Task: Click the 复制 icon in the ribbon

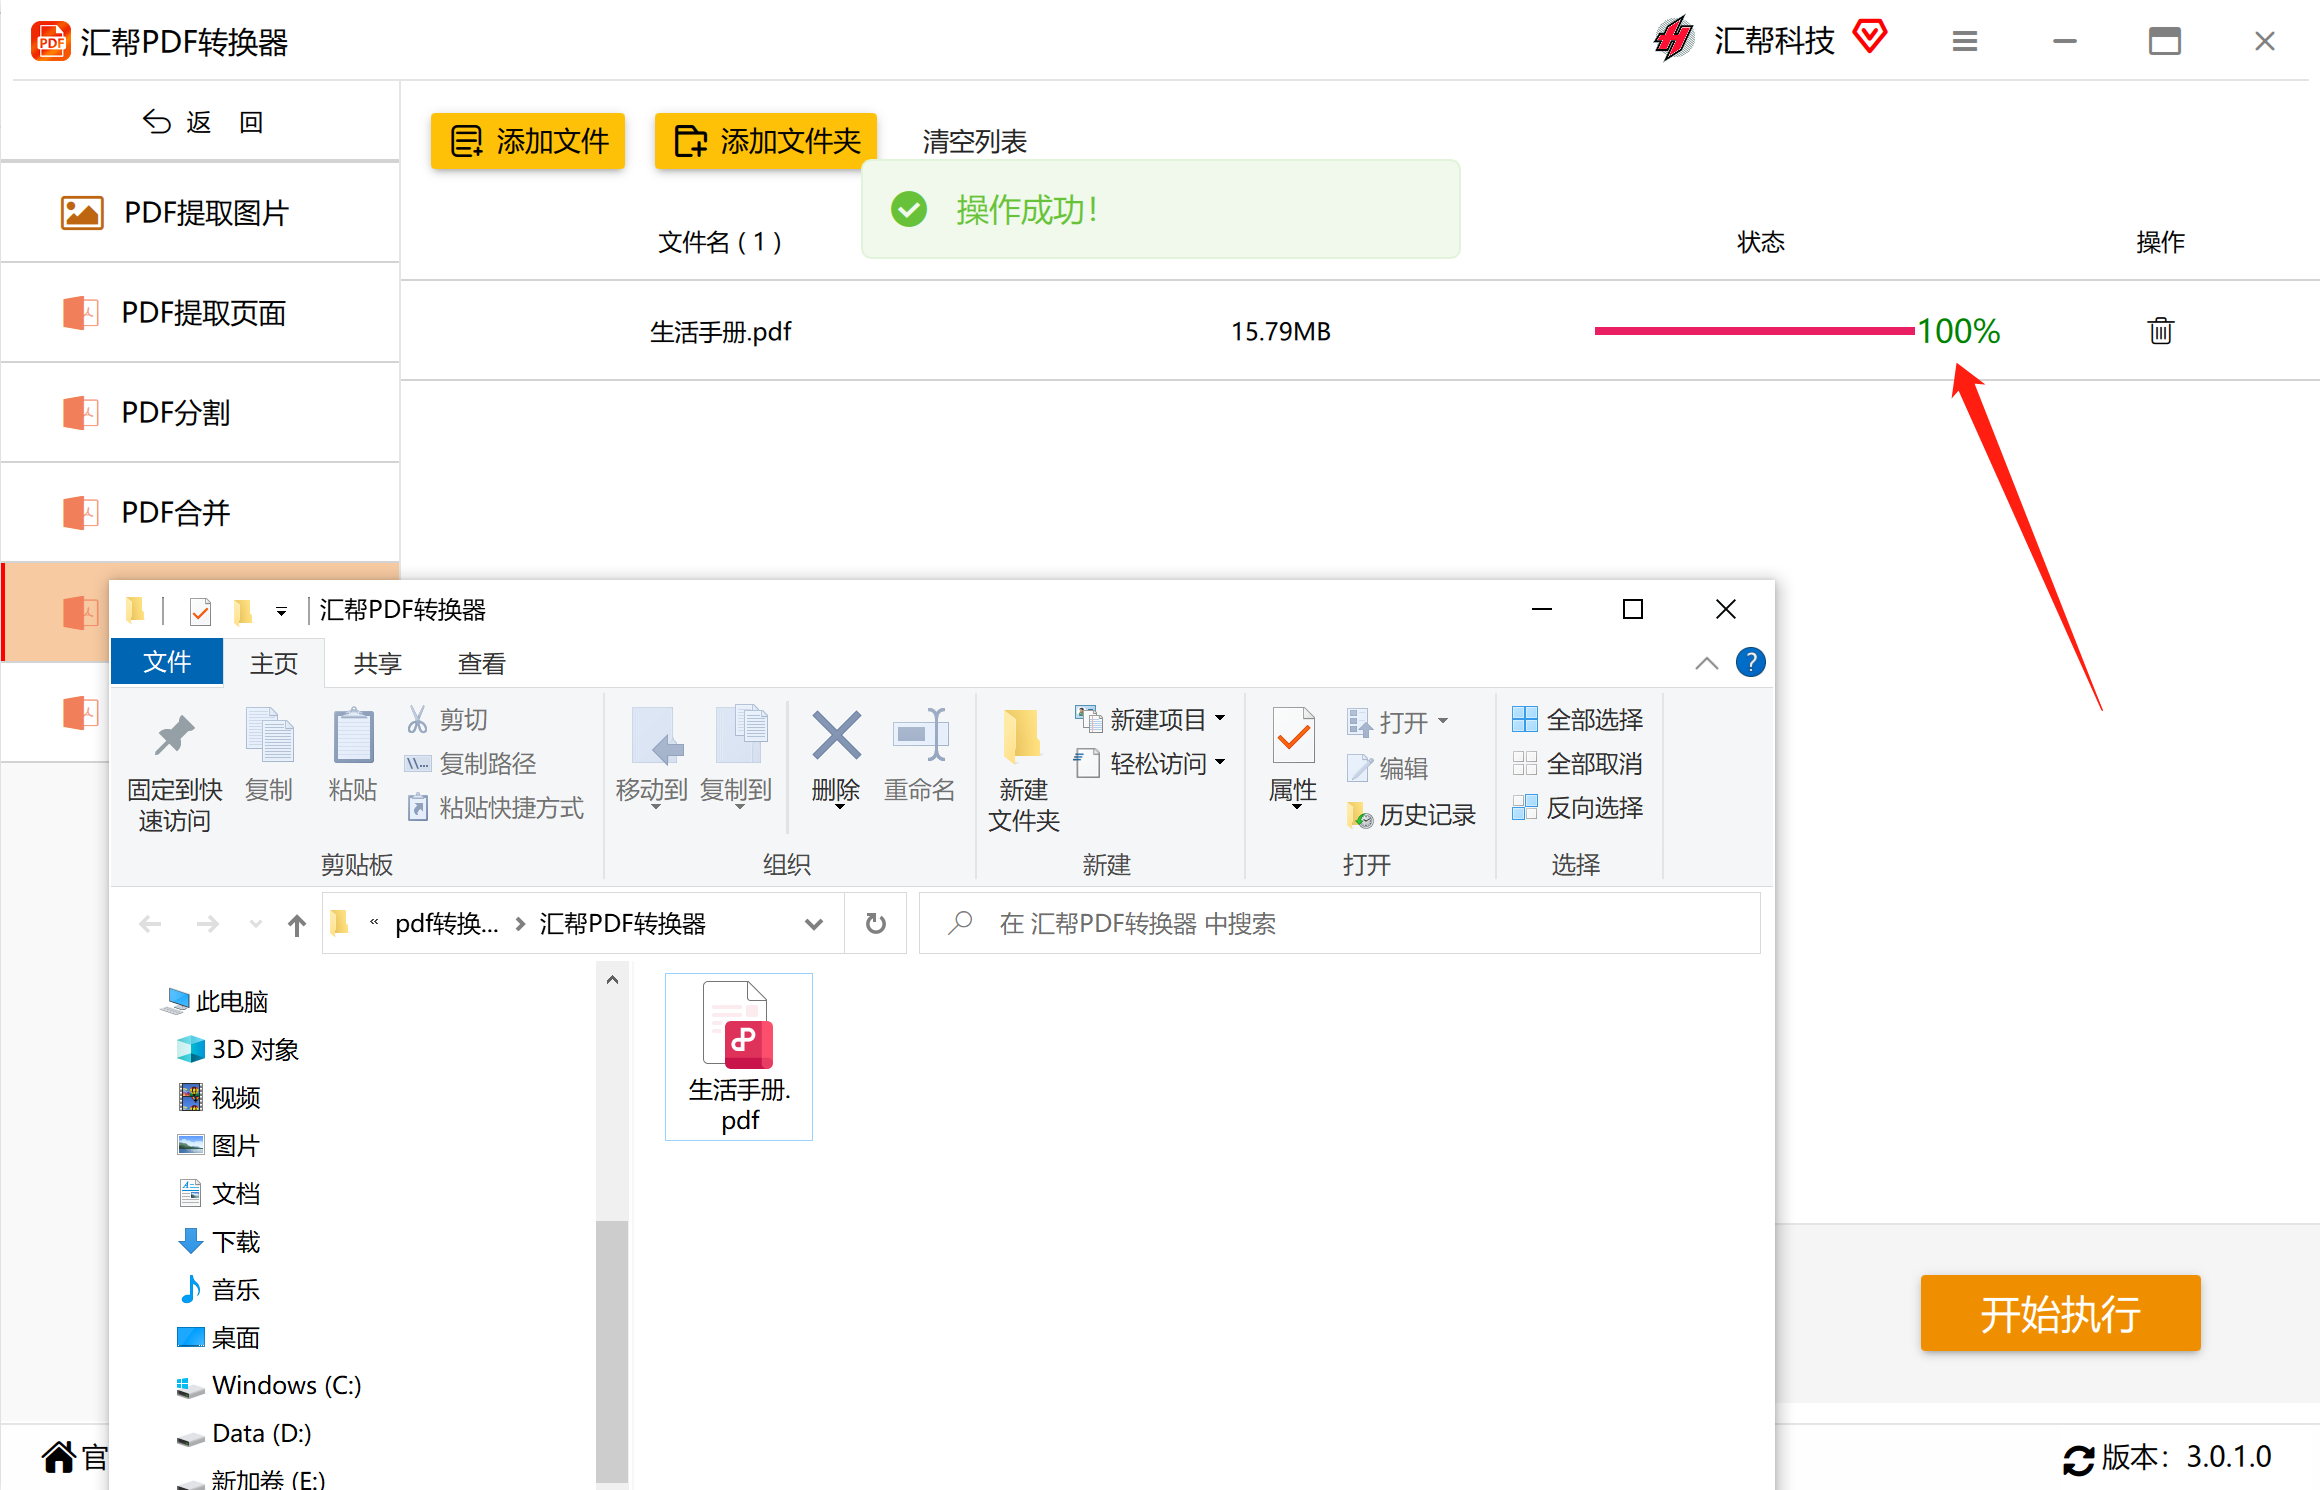Action: pos(269,735)
